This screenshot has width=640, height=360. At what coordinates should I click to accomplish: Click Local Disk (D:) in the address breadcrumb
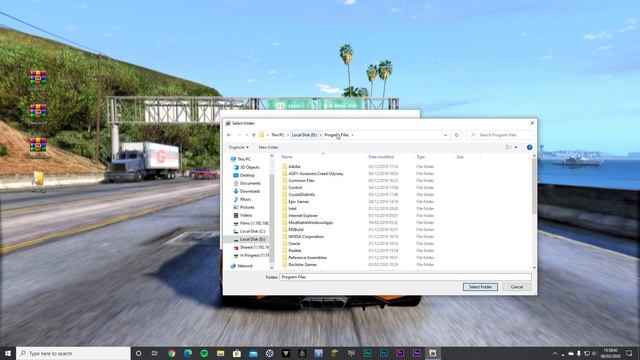(x=304, y=135)
